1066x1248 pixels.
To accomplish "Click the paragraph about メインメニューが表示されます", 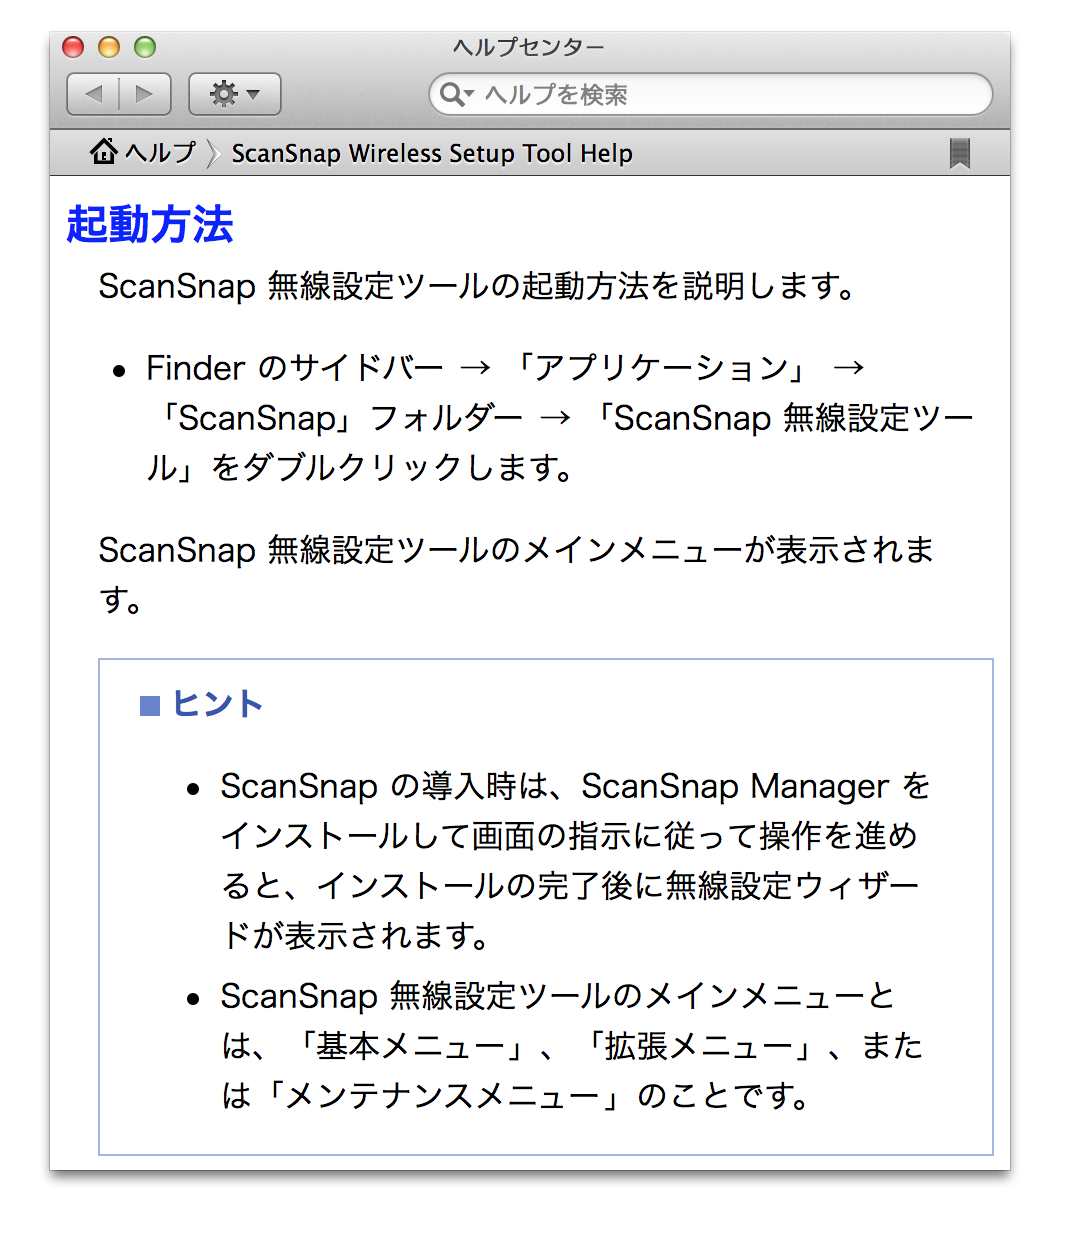I will 516,574.
